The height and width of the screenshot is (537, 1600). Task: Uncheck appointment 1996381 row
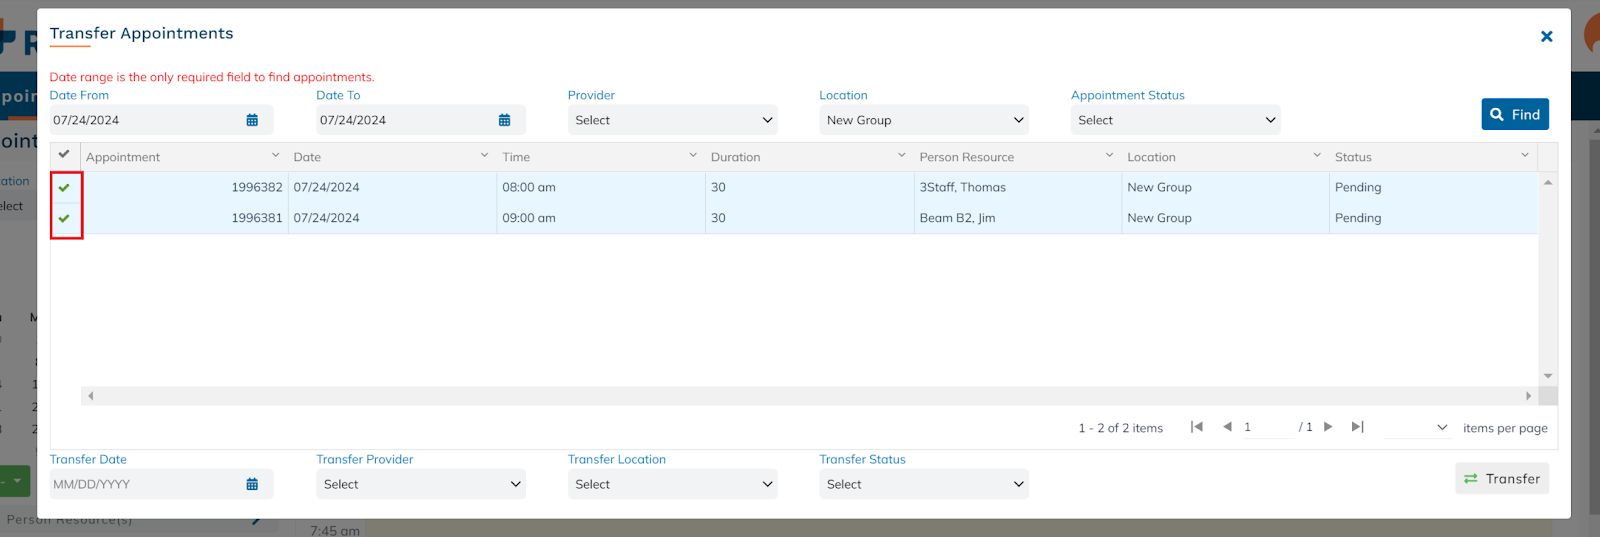(x=65, y=218)
